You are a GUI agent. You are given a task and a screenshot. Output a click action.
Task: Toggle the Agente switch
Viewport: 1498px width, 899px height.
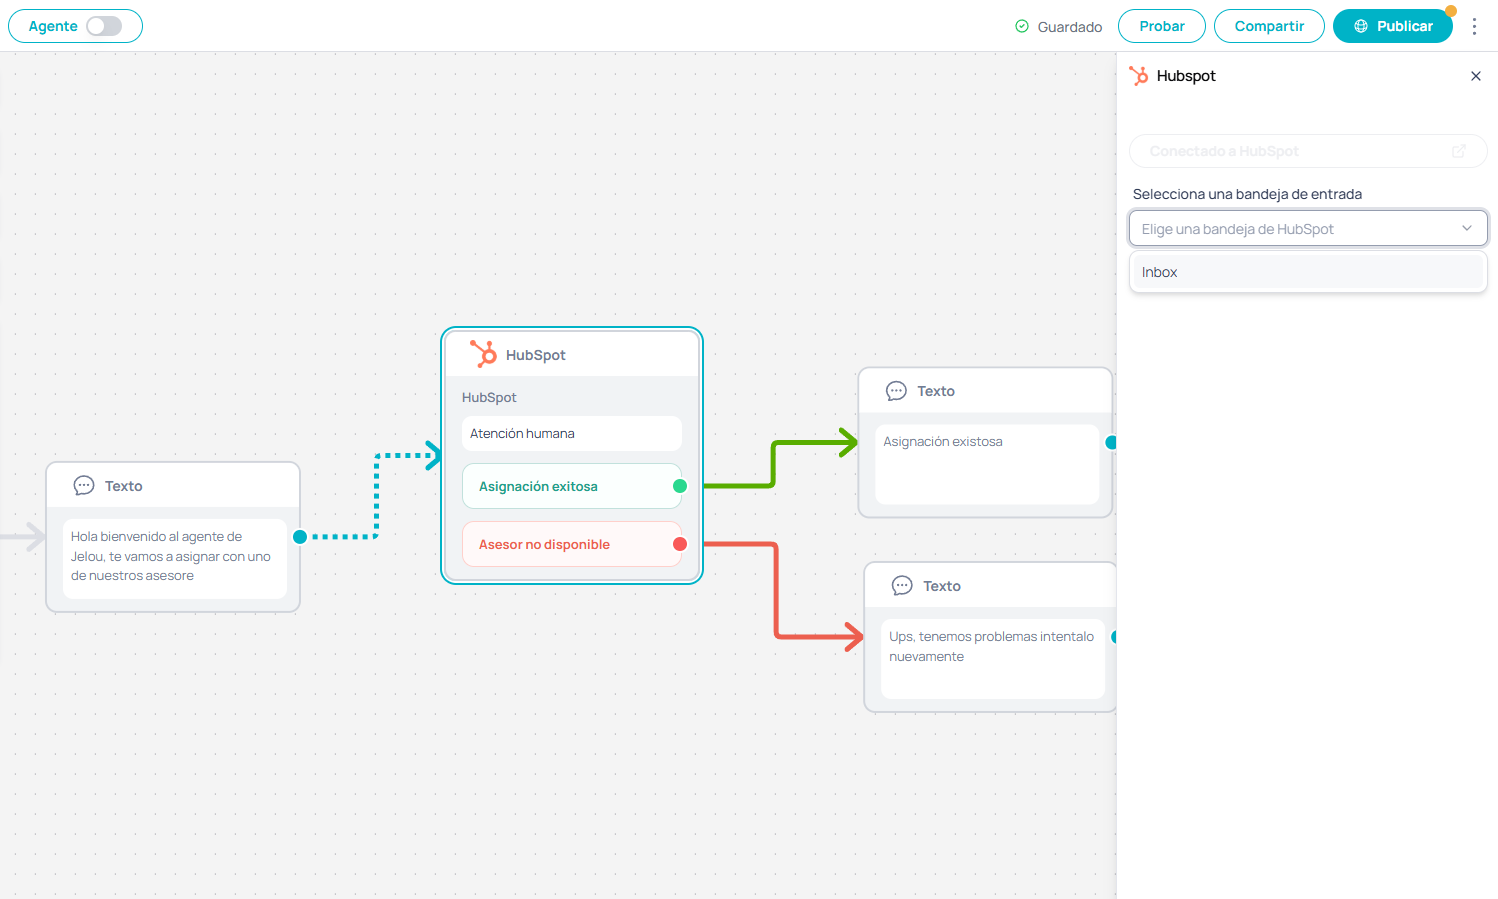pos(104,26)
